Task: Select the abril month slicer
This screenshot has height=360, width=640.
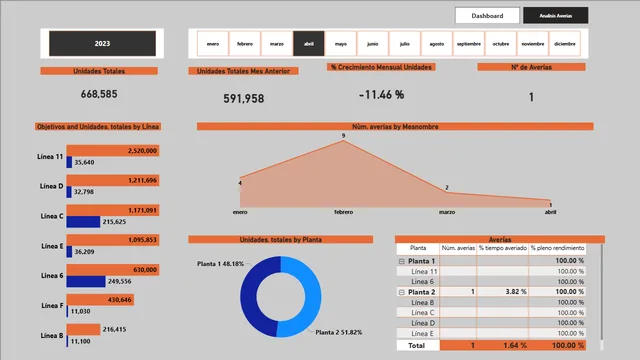Action: 309,44
